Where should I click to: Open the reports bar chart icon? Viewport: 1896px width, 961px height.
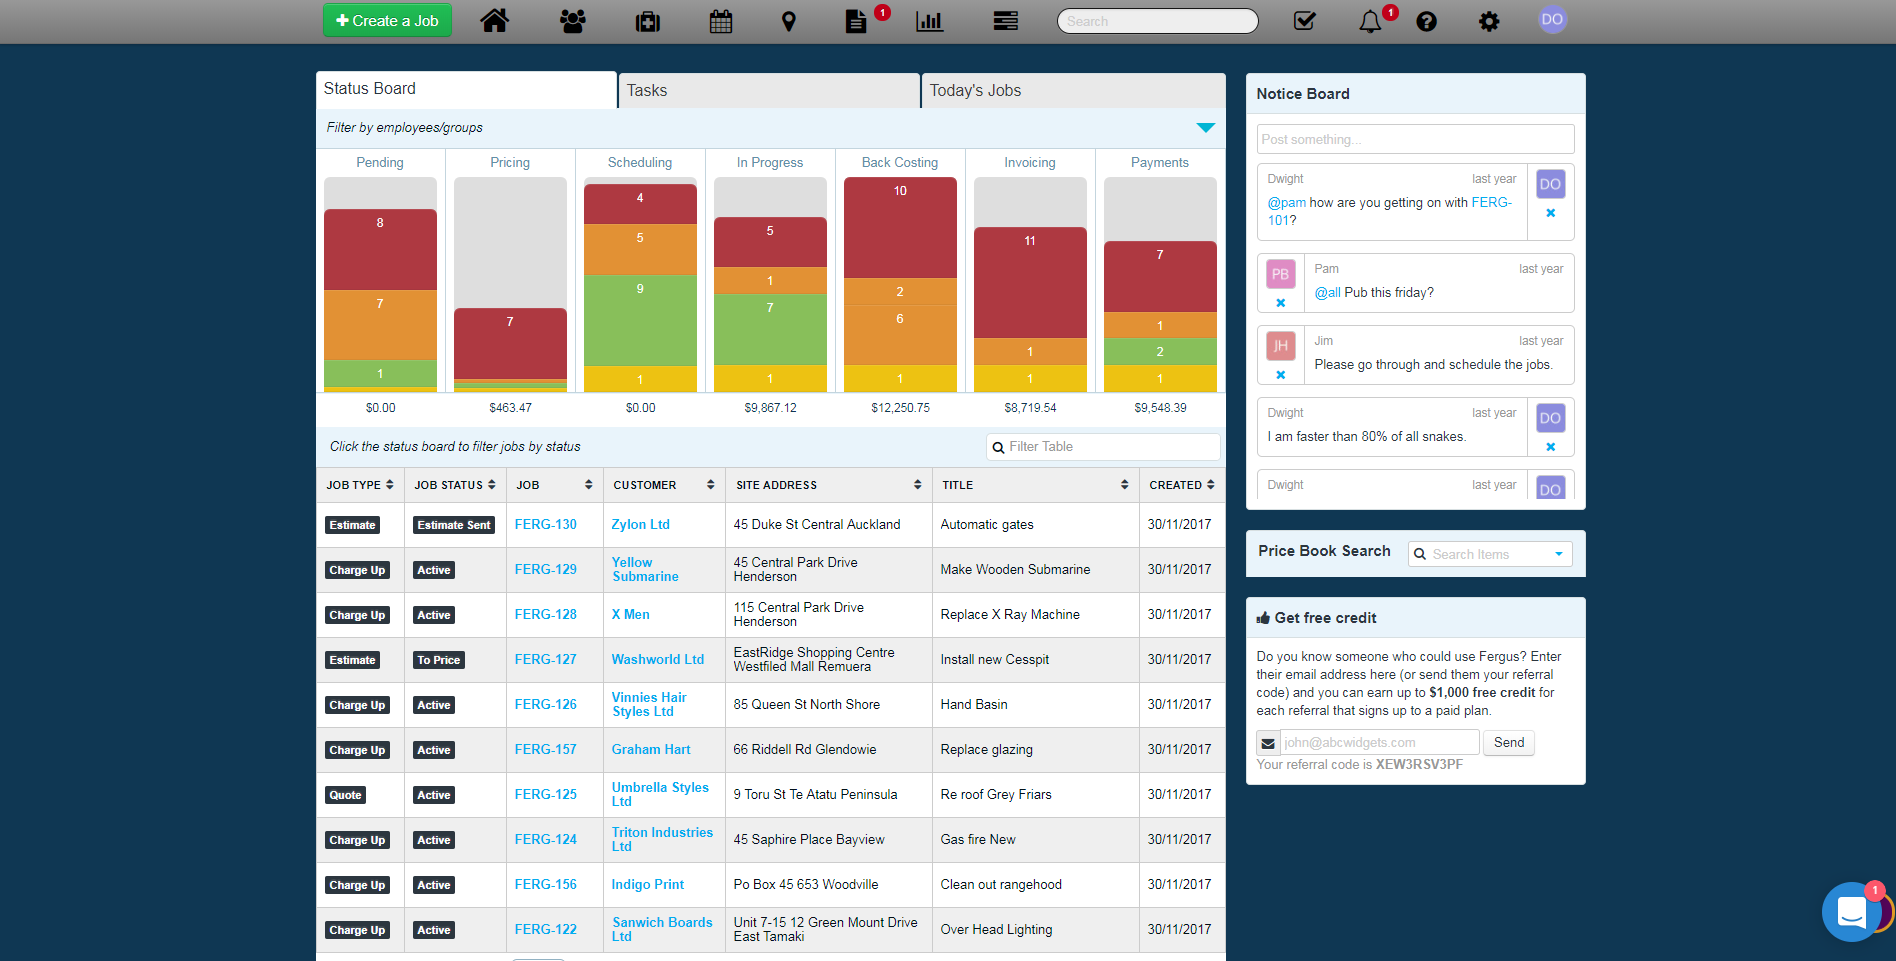[x=930, y=21]
